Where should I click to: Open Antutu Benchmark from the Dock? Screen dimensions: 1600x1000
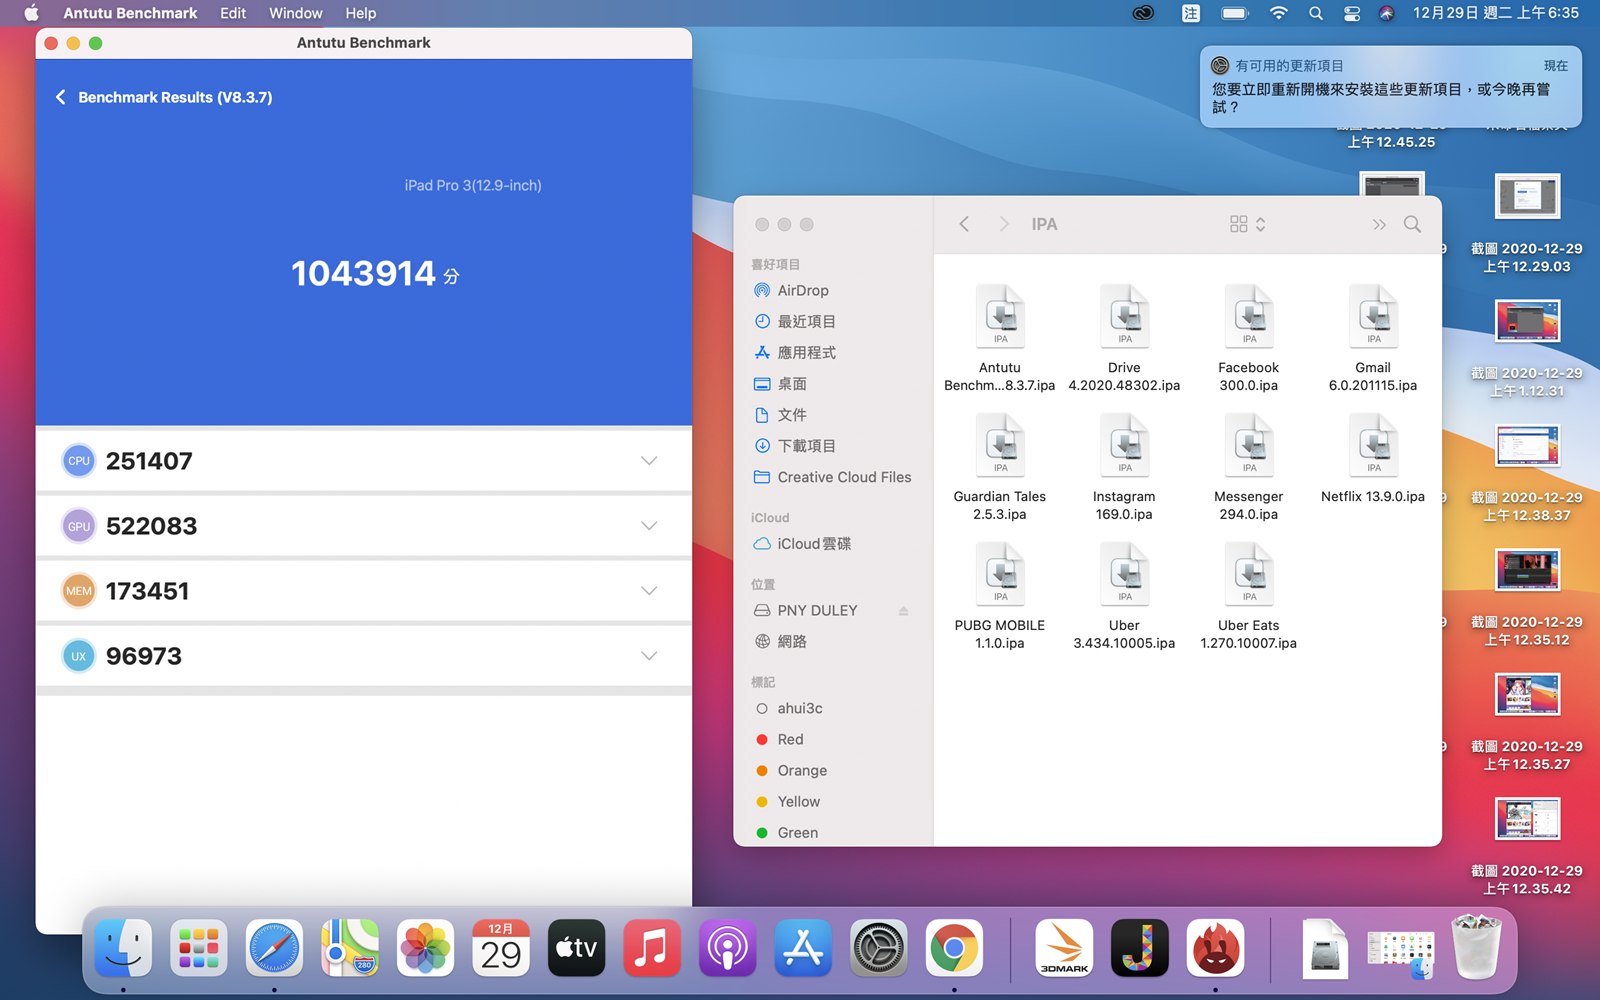point(1214,947)
